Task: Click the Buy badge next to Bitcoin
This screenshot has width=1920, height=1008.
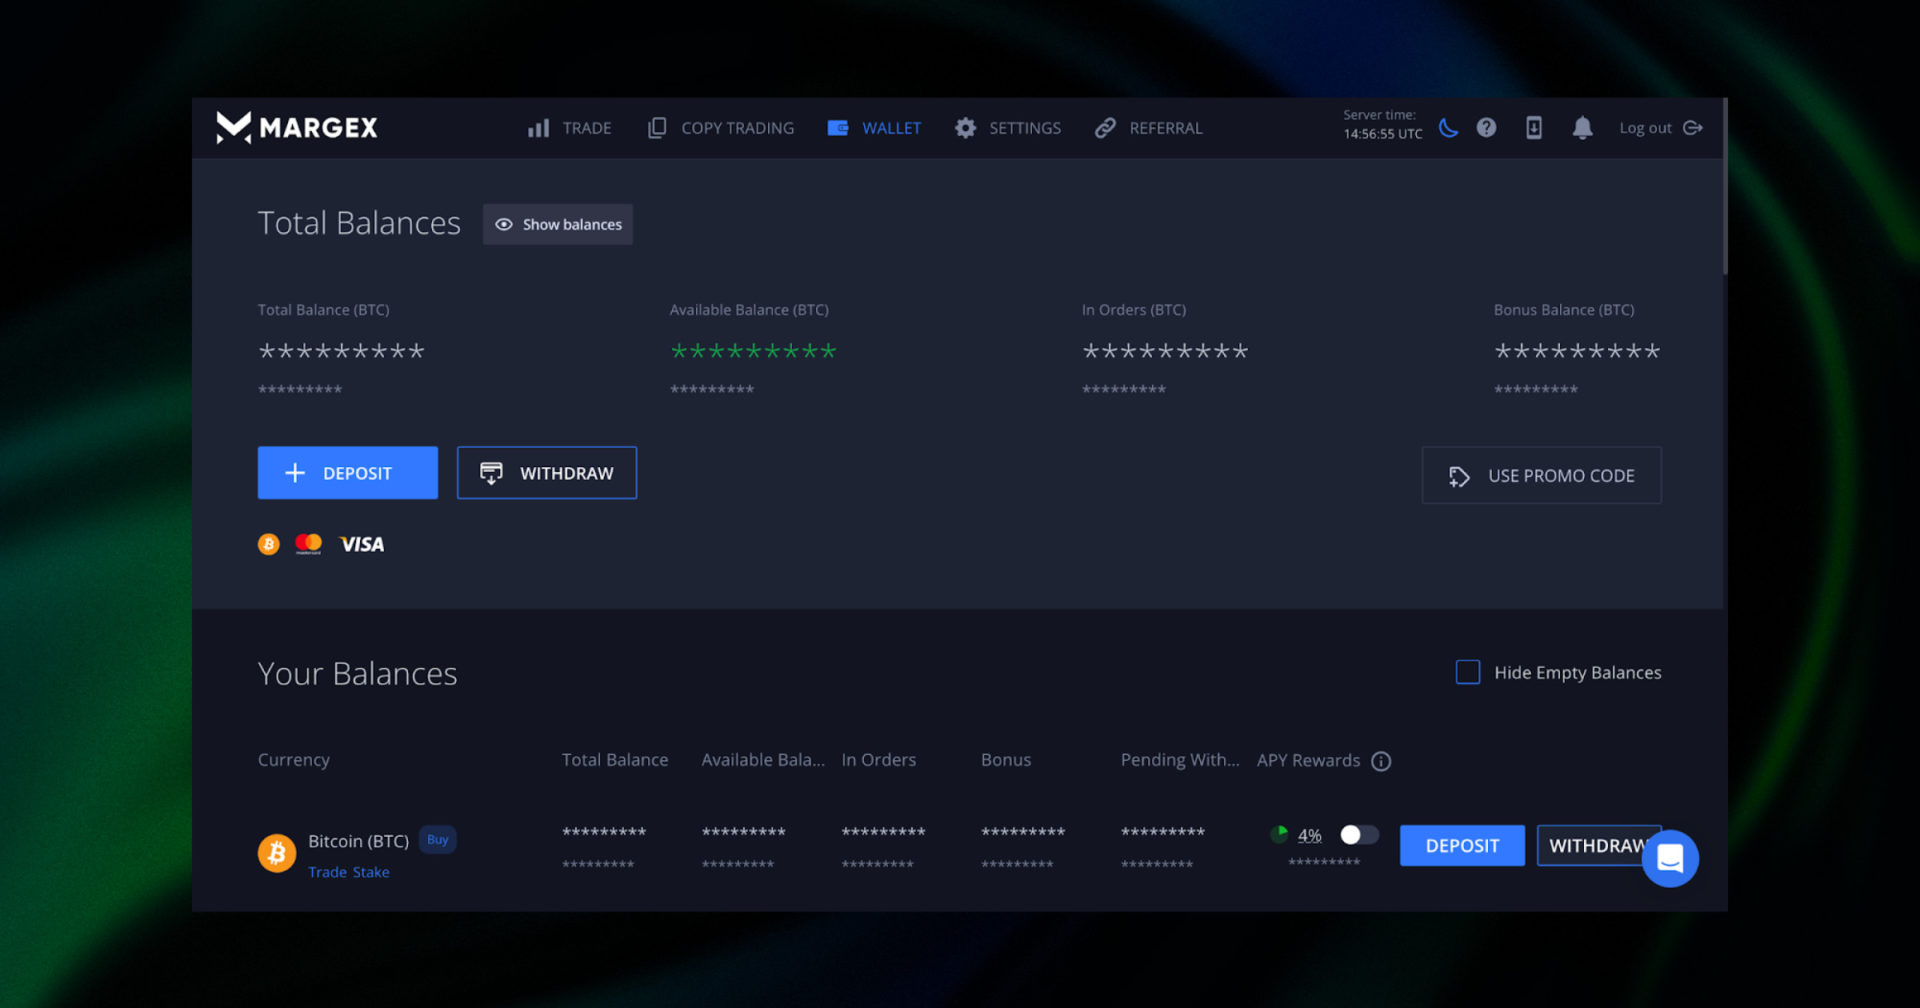Action: (436, 840)
